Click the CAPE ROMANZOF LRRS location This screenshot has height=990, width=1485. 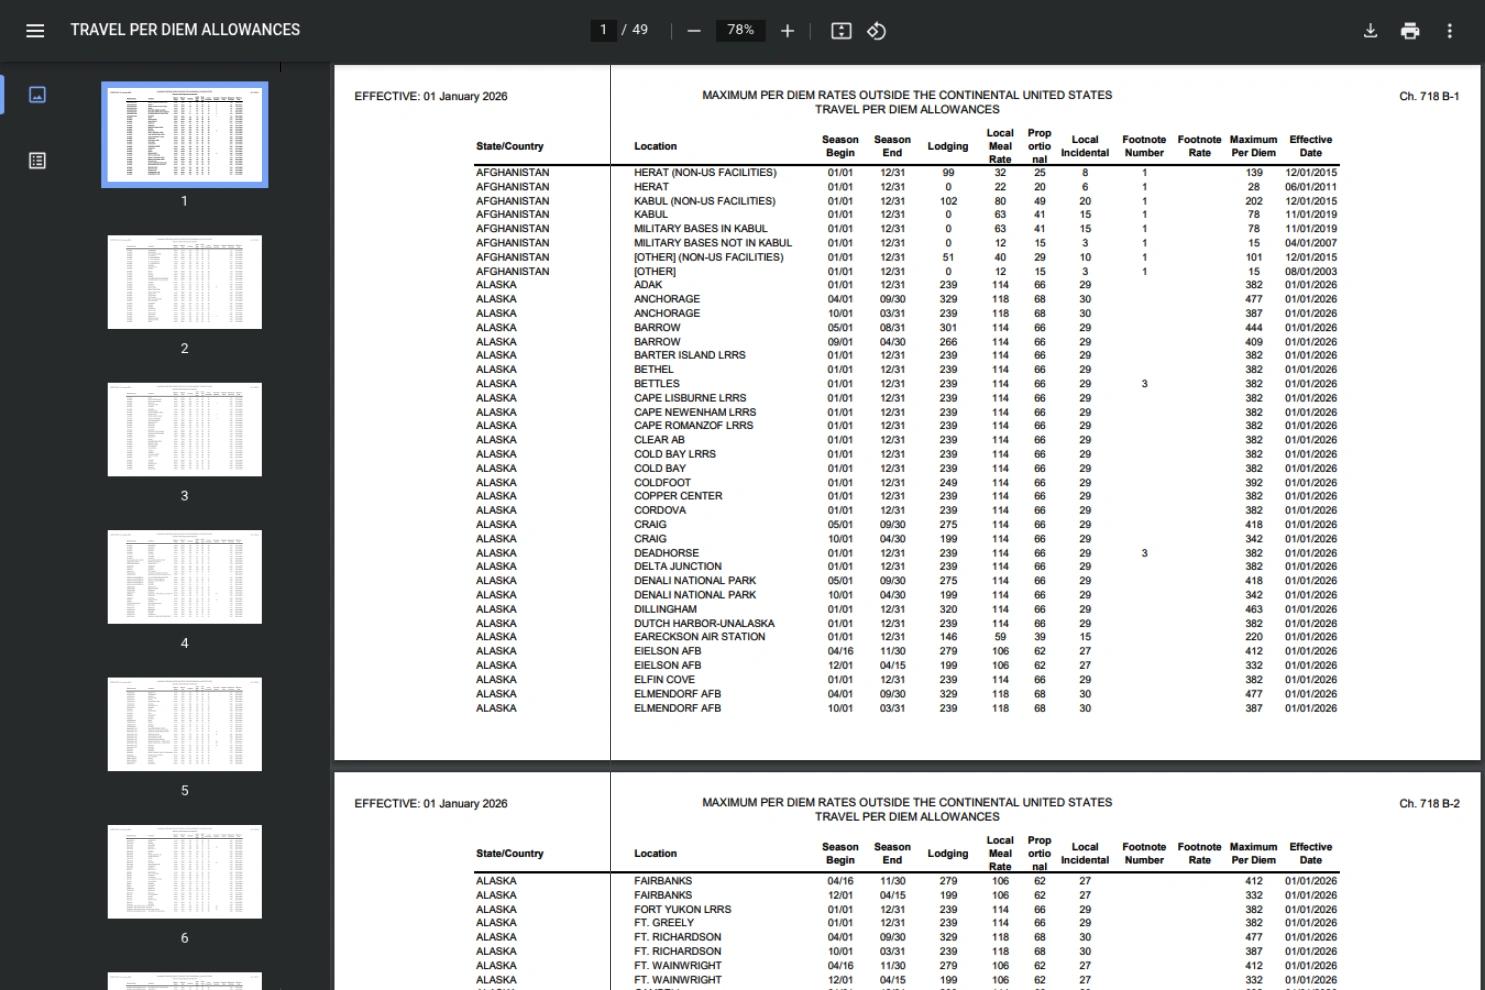click(694, 426)
